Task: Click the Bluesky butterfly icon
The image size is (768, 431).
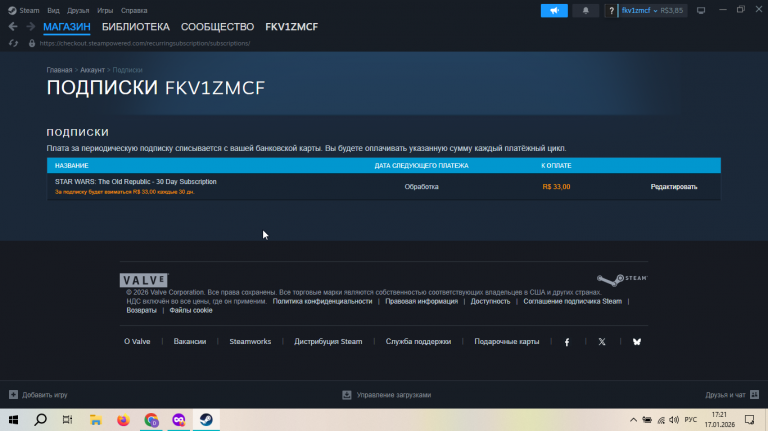Action: [x=637, y=342]
